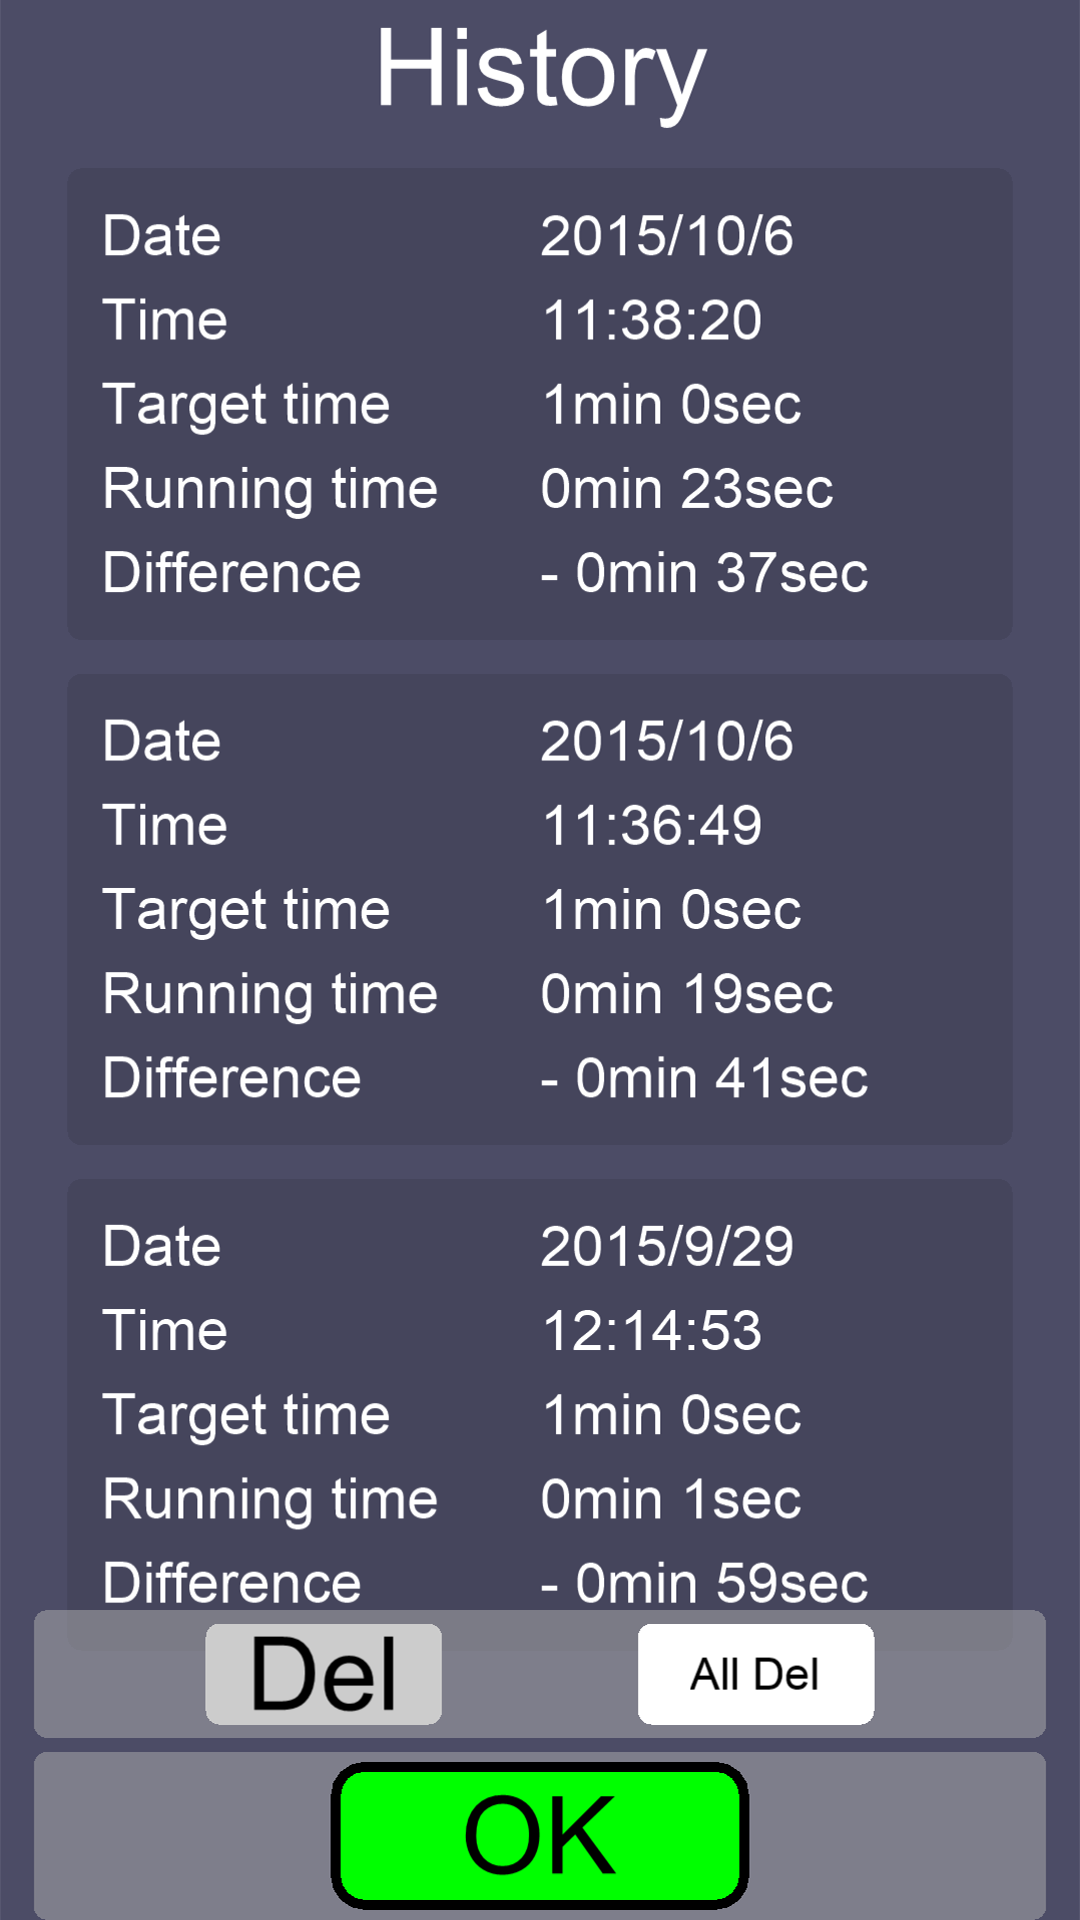Click the Running time value 0min 19sec

[x=685, y=993]
